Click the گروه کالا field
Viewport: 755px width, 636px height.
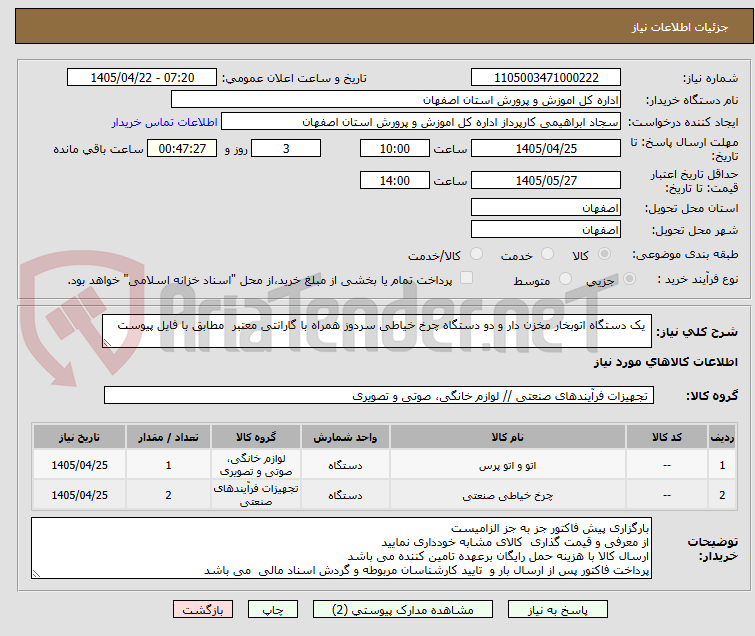pyautogui.click(x=378, y=395)
